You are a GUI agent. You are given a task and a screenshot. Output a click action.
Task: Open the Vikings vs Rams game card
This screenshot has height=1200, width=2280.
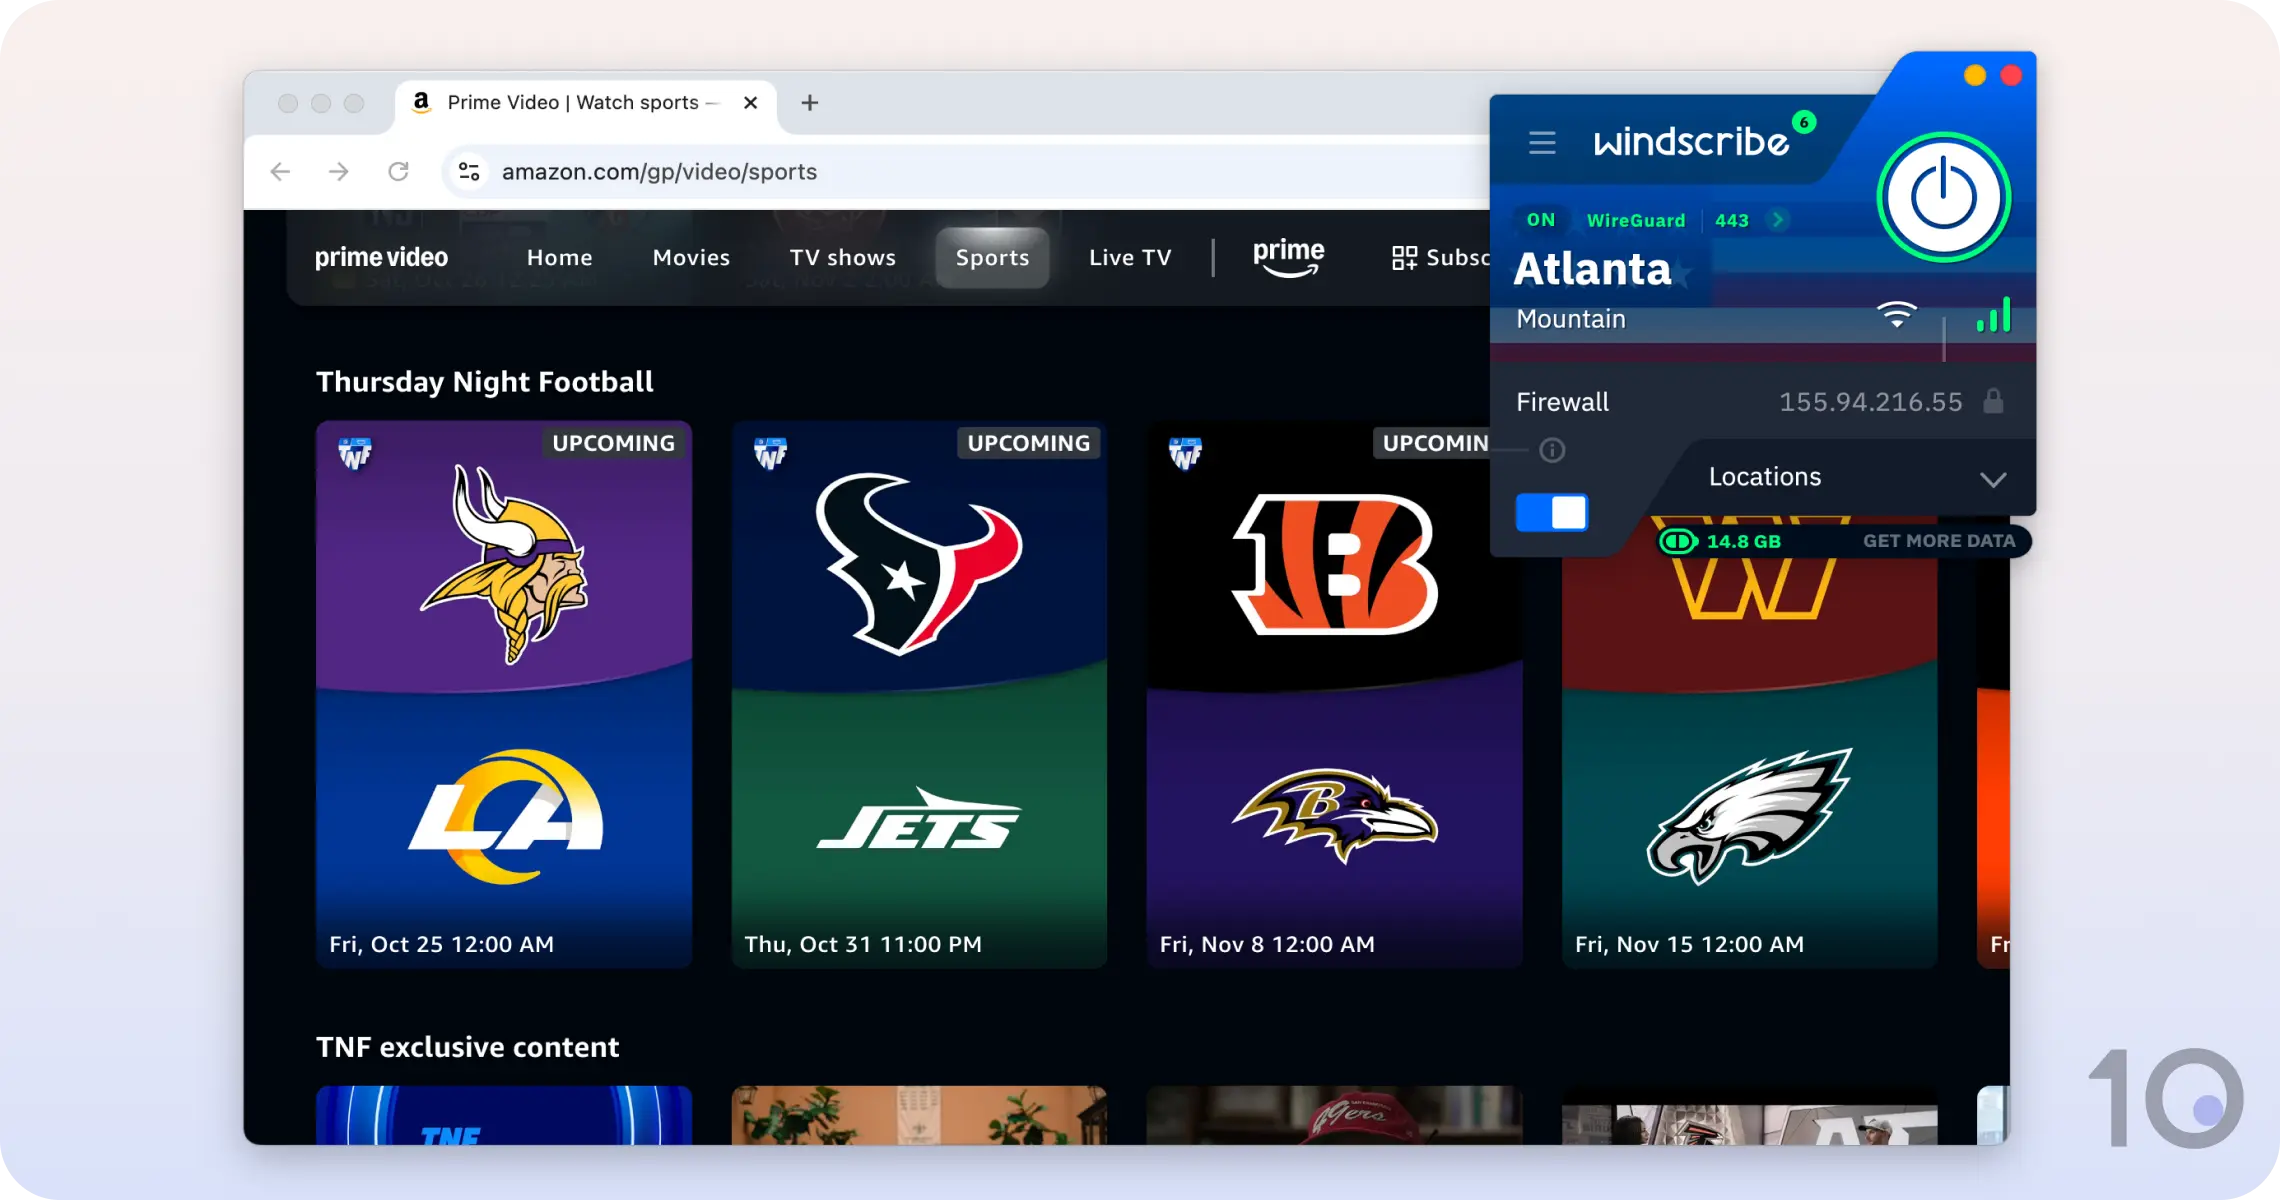pyautogui.click(x=504, y=694)
